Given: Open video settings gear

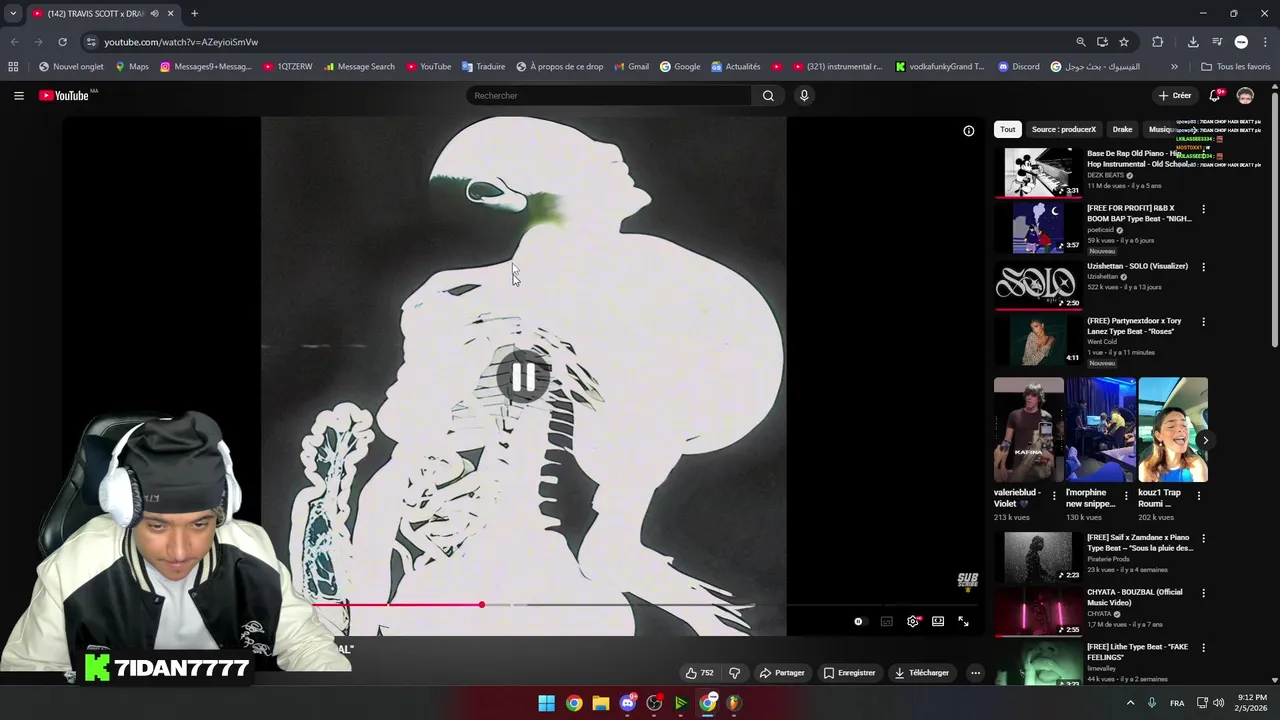Looking at the screenshot, I should point(912,622).
